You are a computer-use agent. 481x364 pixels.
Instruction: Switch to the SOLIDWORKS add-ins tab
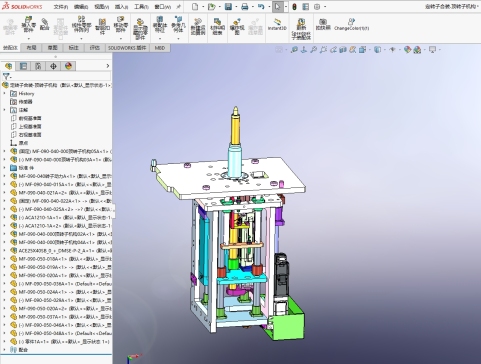[127, 48]
